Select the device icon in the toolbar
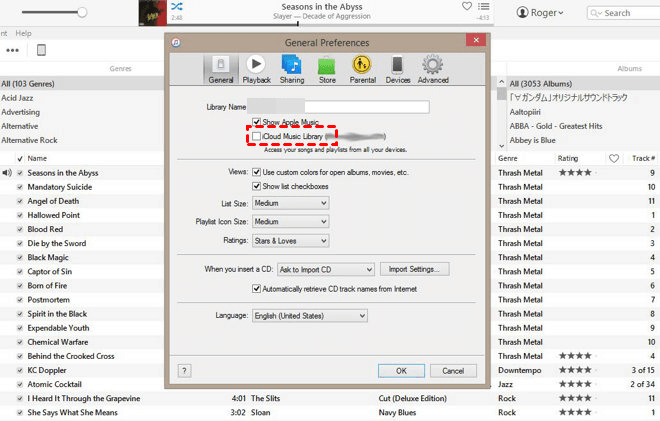 41,50
